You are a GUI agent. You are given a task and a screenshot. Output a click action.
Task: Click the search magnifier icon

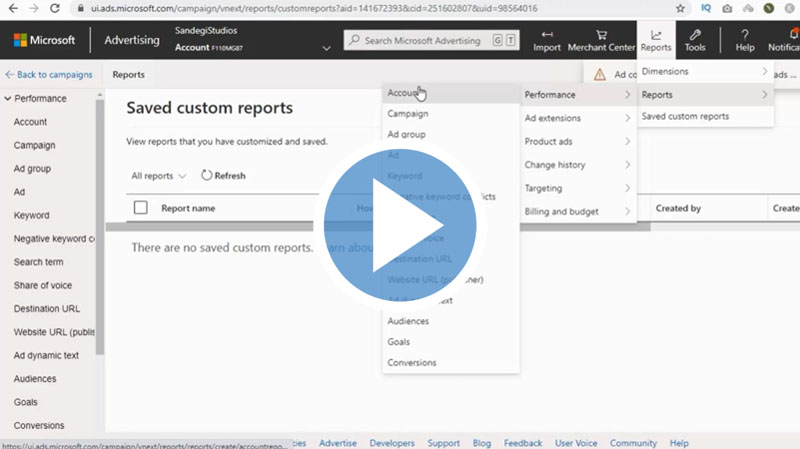pyautogui.click(x=354, y=40)
